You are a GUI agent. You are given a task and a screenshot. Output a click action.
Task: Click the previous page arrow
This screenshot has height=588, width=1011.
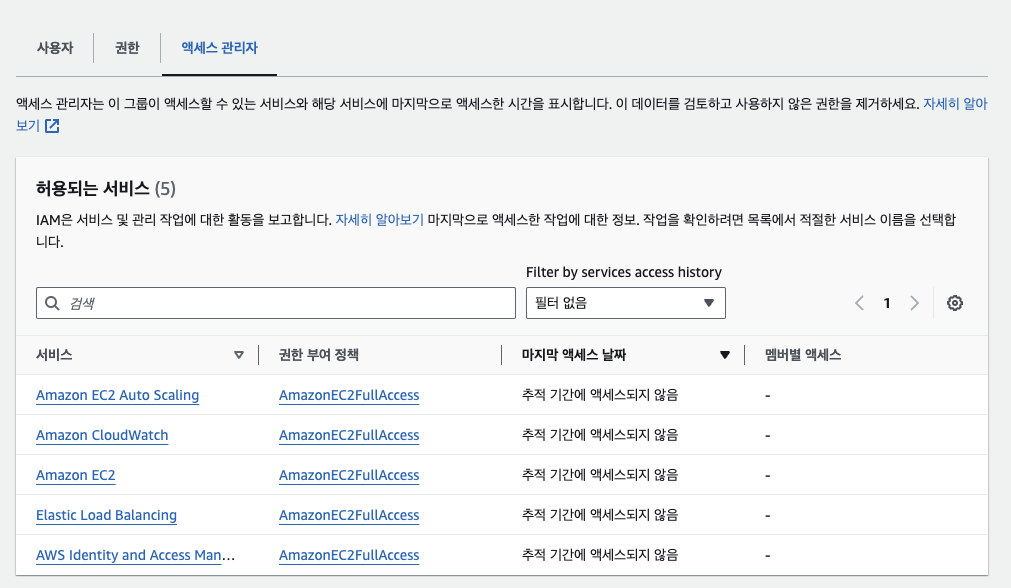click(859, 303)
